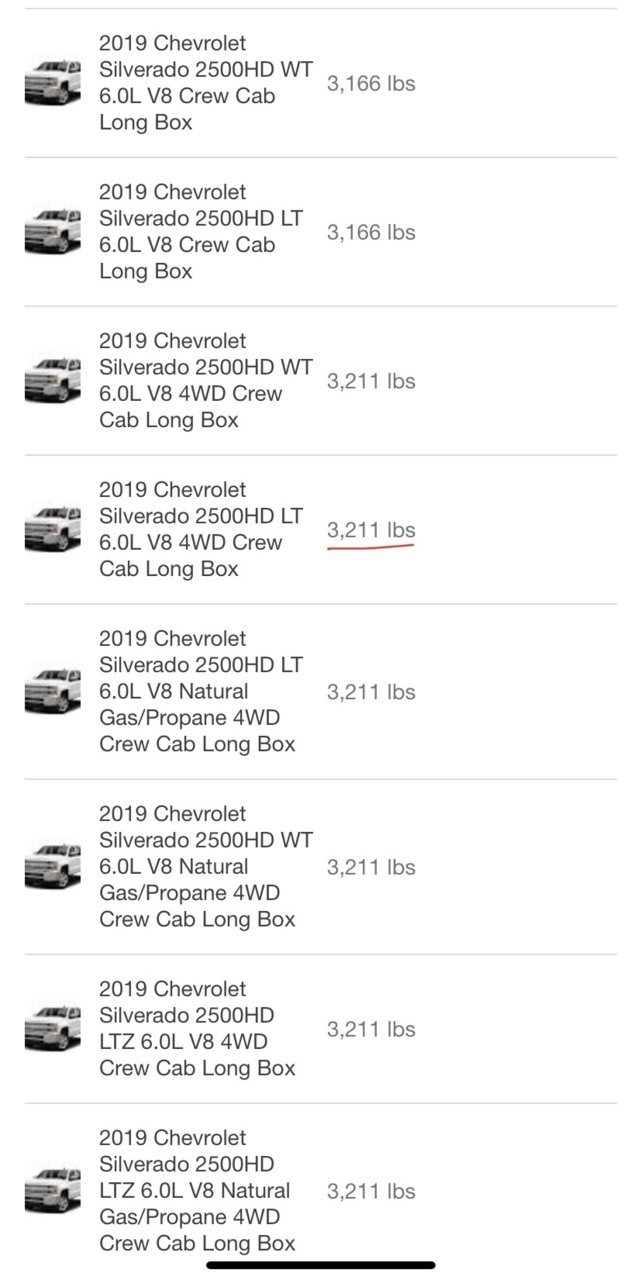Tap truck image for WT 4WD Crew Cab
The height and width of the screenshot is (1280, 641).
[x=53, y=381]
